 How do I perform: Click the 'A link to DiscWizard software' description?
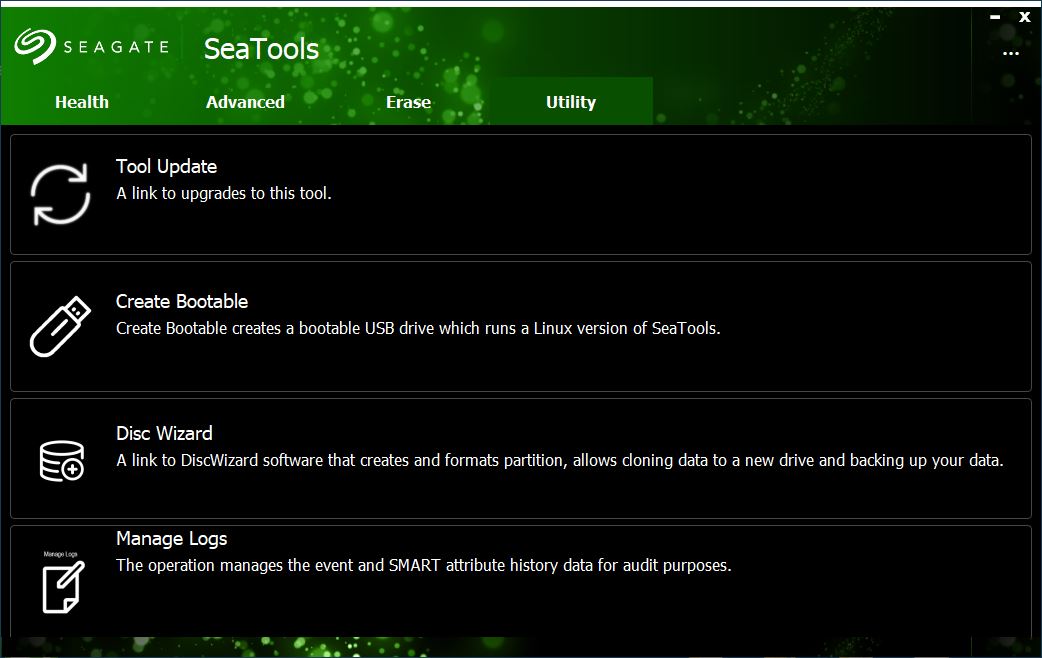(560, 460)
